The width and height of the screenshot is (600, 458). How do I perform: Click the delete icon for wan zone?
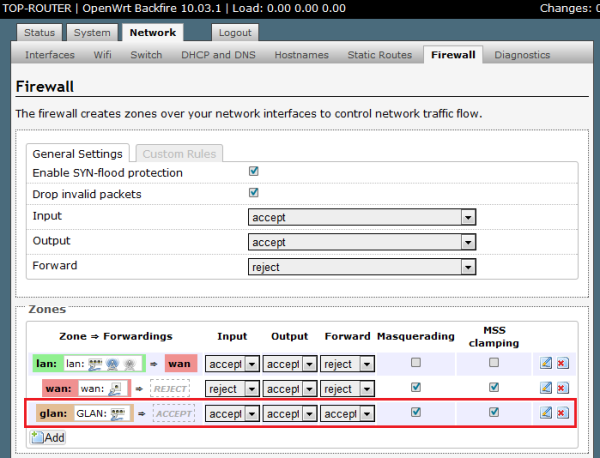tap(561, 388)
